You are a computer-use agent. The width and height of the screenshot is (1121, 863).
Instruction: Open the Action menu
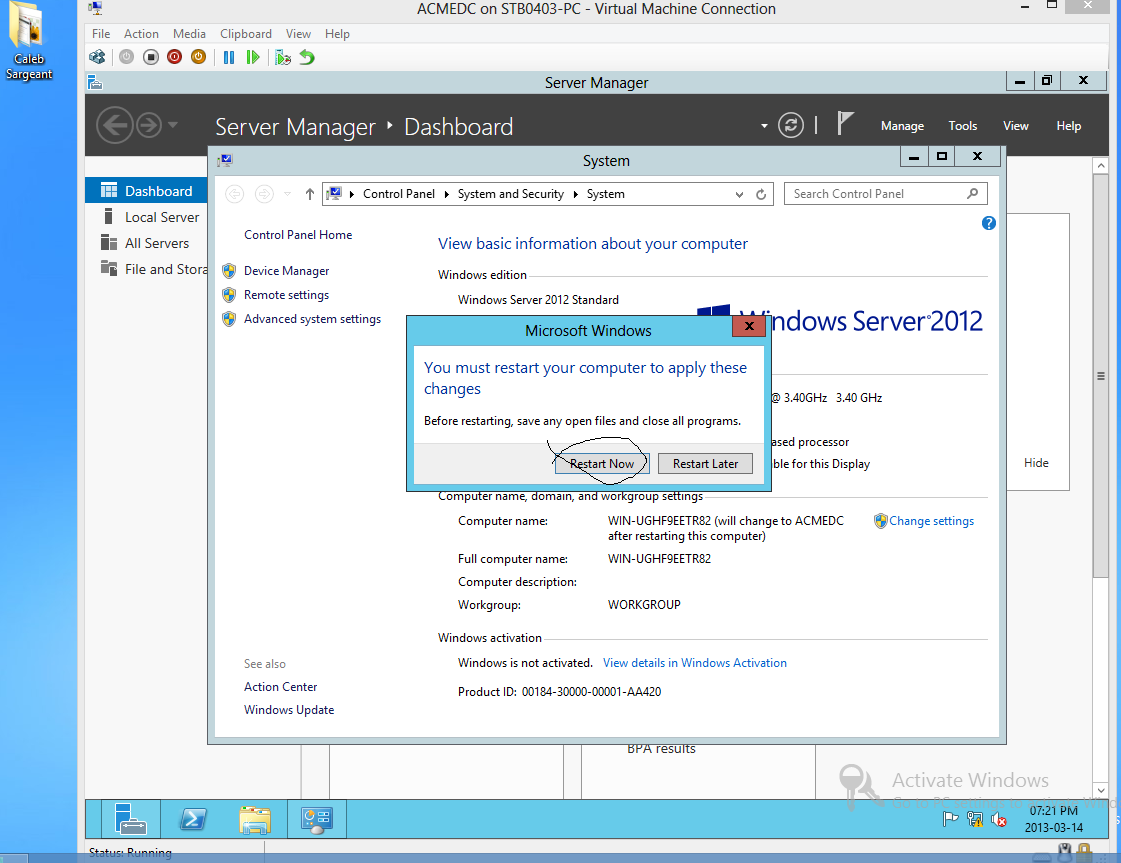(x=142, y=34)
